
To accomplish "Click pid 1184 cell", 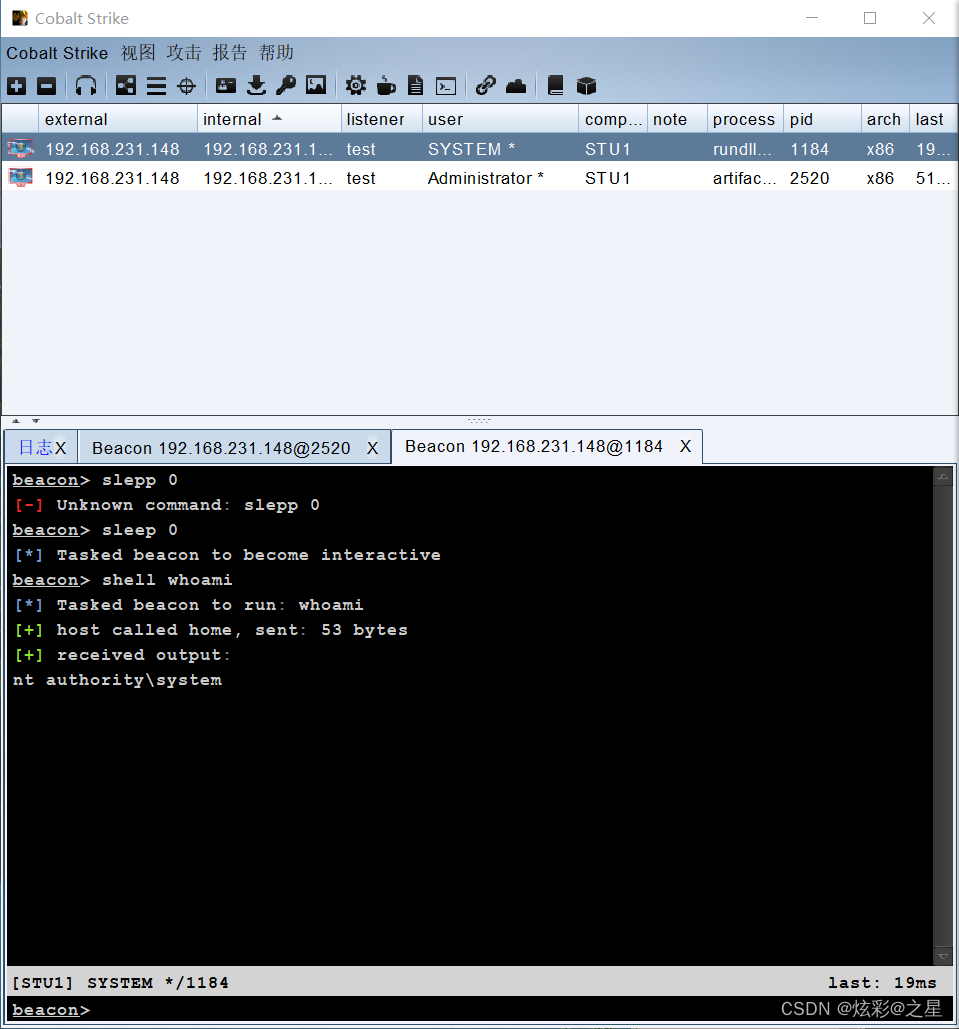I will [822, 149].
